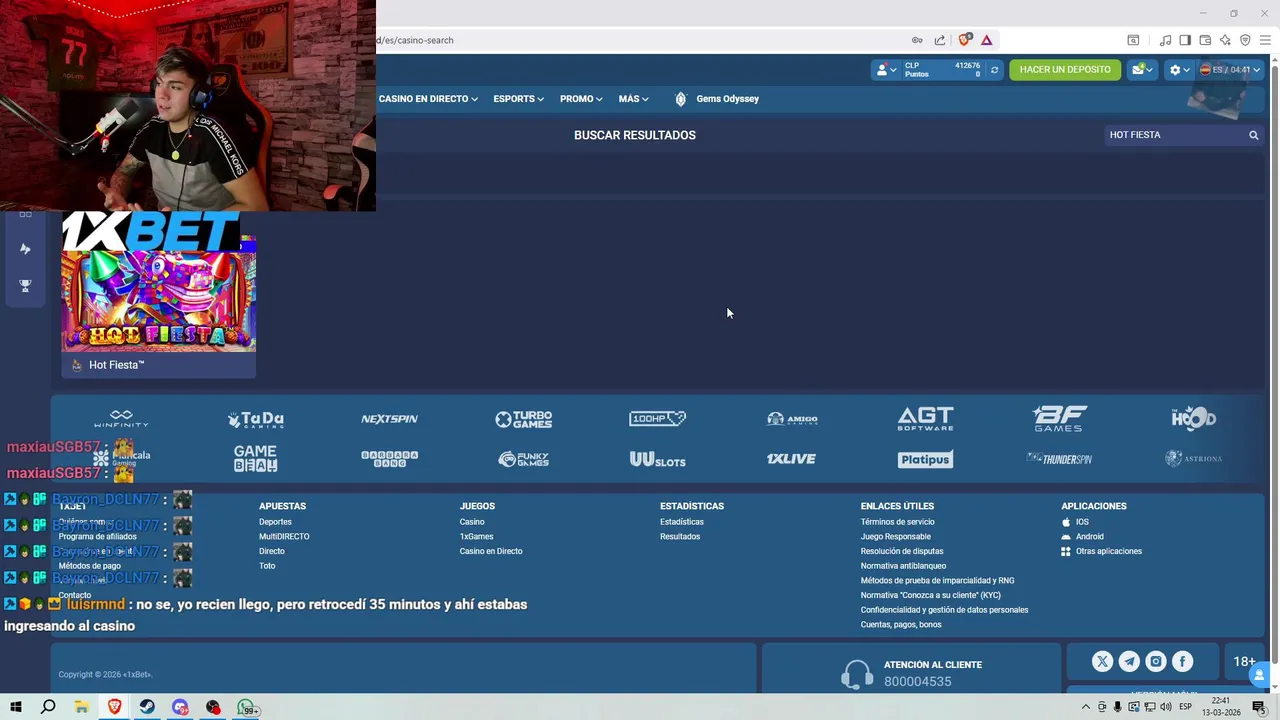Open Juego Responsable link

point(896,537)
